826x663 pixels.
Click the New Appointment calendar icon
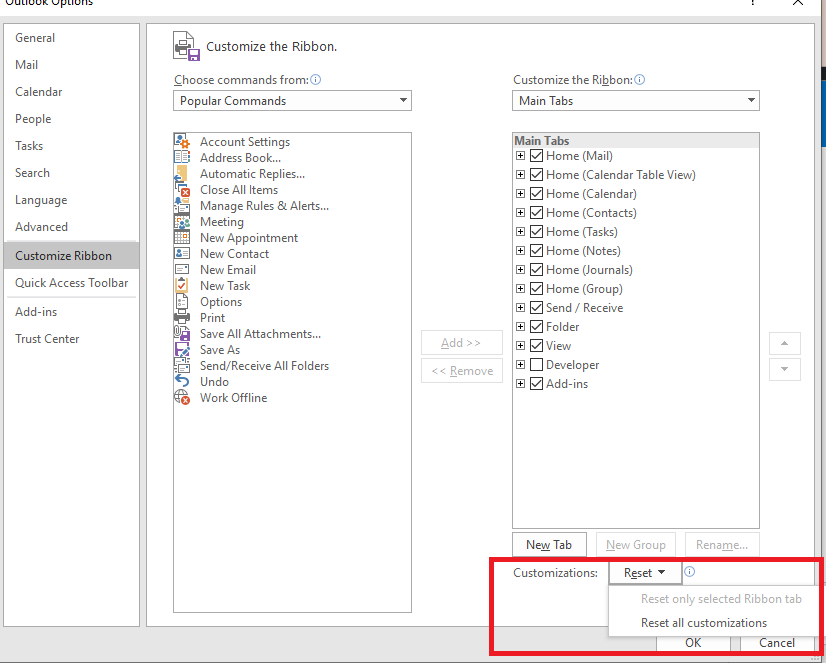[x=182, y=238]
